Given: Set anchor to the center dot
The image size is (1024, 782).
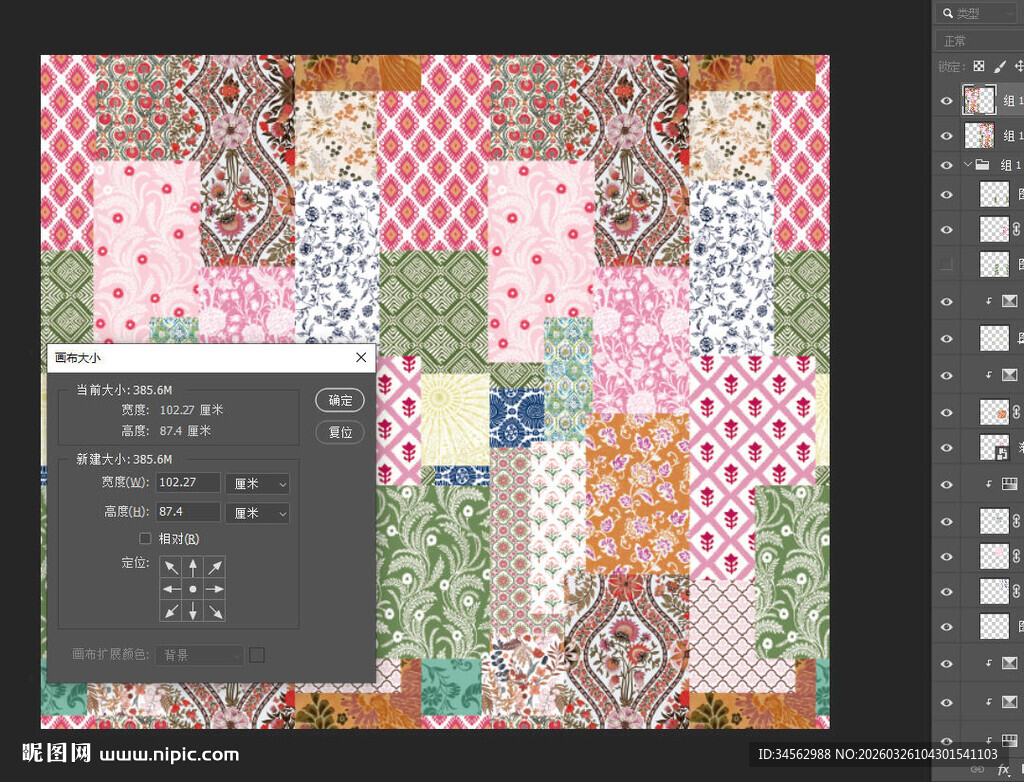Looking at the screenshot, I should (193, 590).
